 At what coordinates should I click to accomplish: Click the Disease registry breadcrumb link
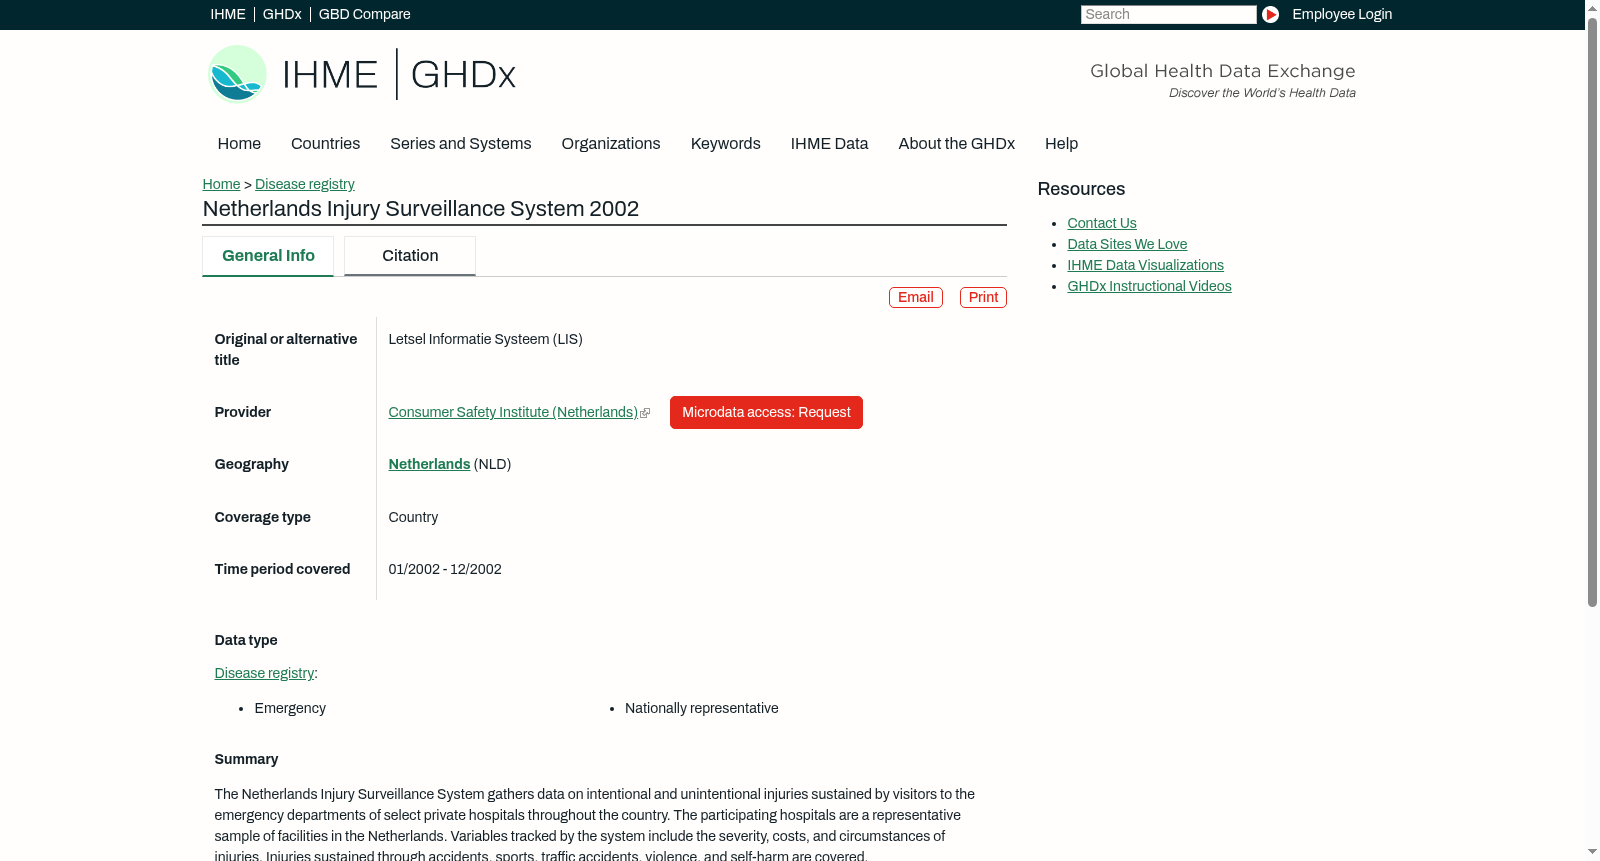pyautogui.click(x=305, y=184)
